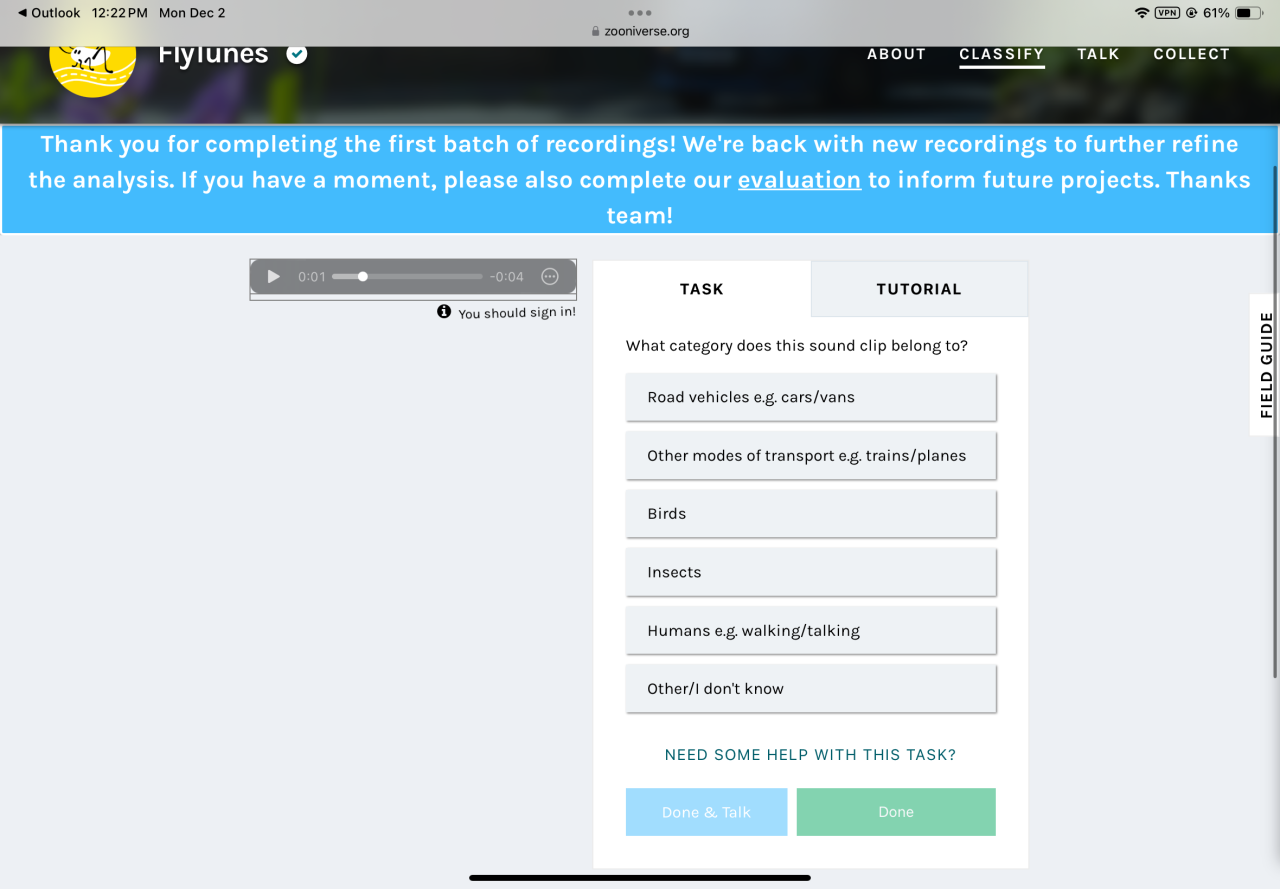Tap the Wi-Fi status icon

tap(1141, 13)
